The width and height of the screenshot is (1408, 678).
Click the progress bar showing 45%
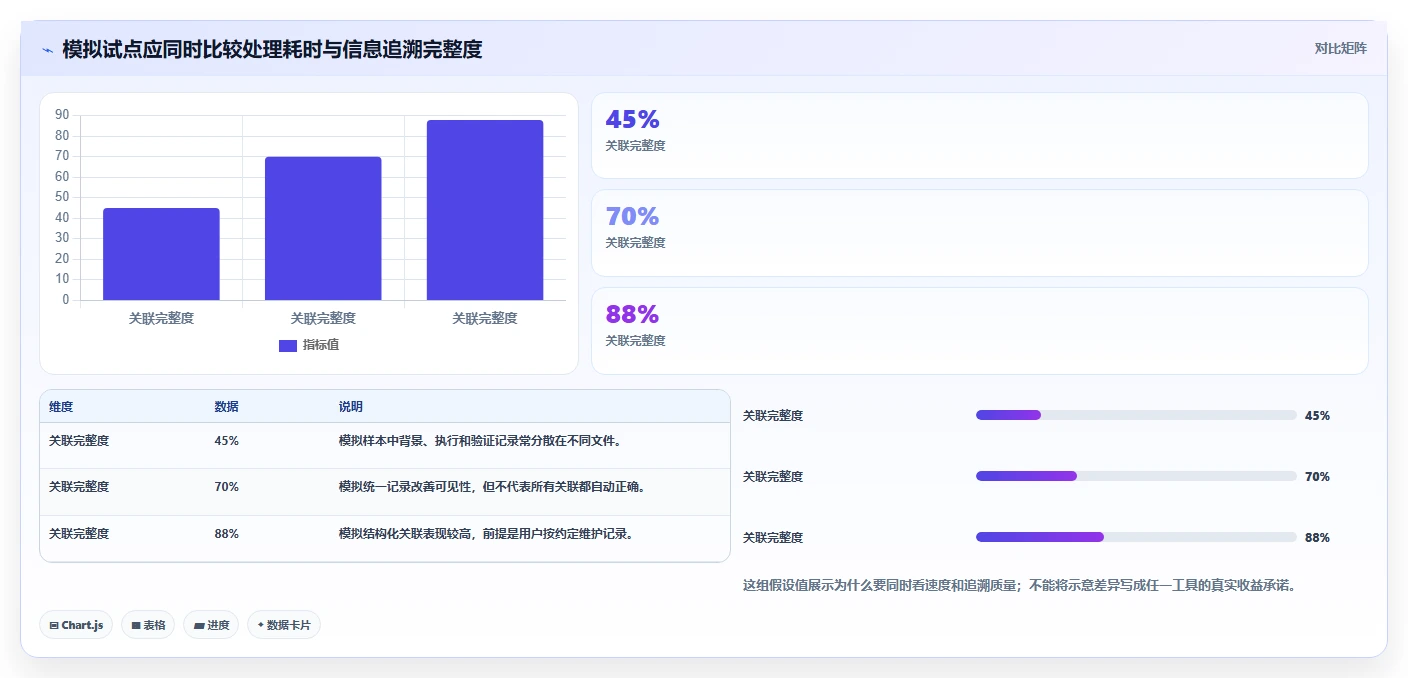[1136, 415]
